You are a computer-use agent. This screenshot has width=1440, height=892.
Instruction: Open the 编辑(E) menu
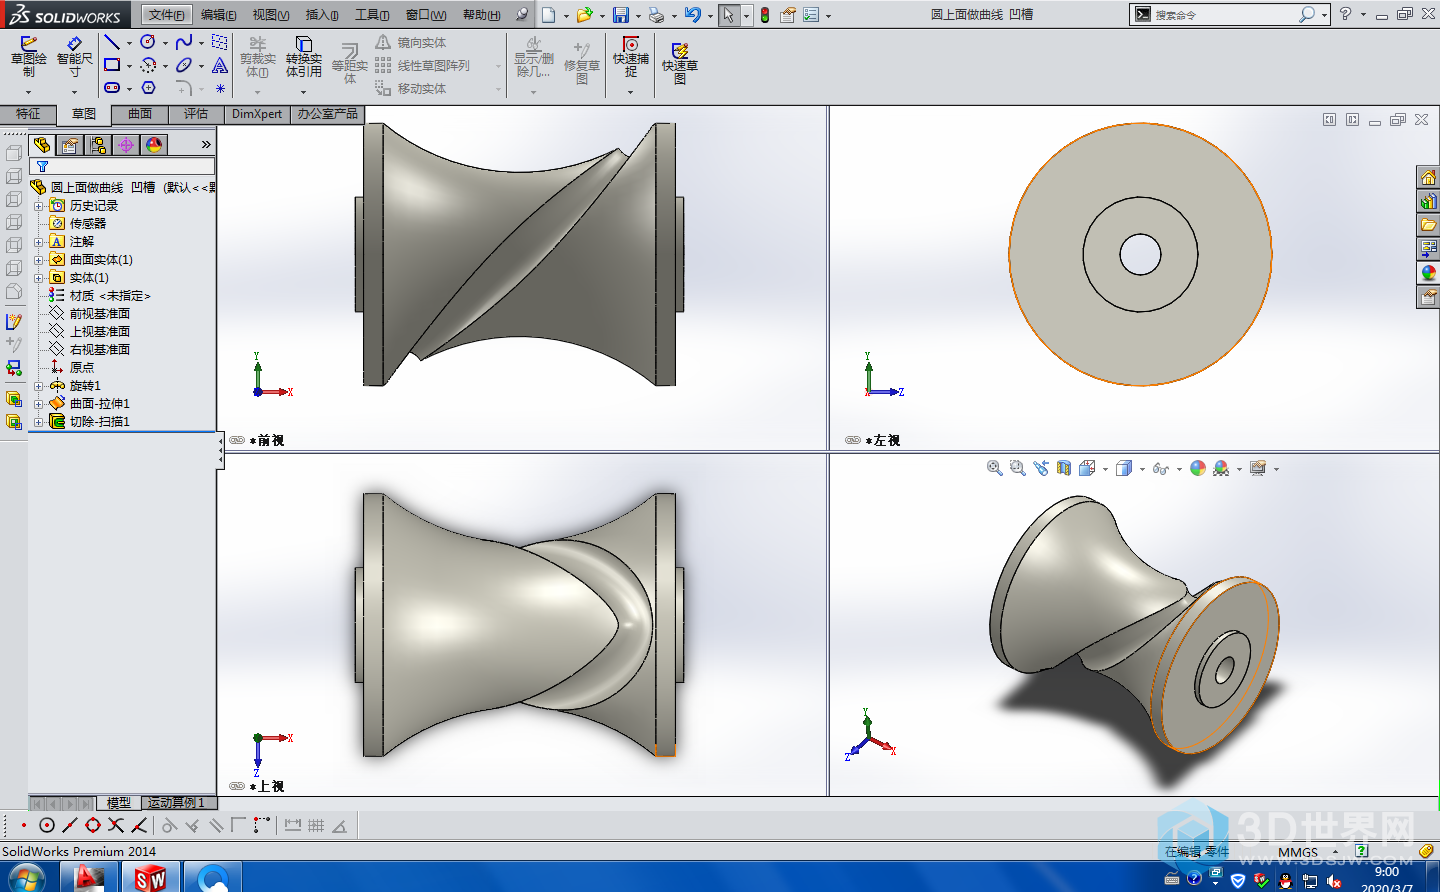(219, 15)
